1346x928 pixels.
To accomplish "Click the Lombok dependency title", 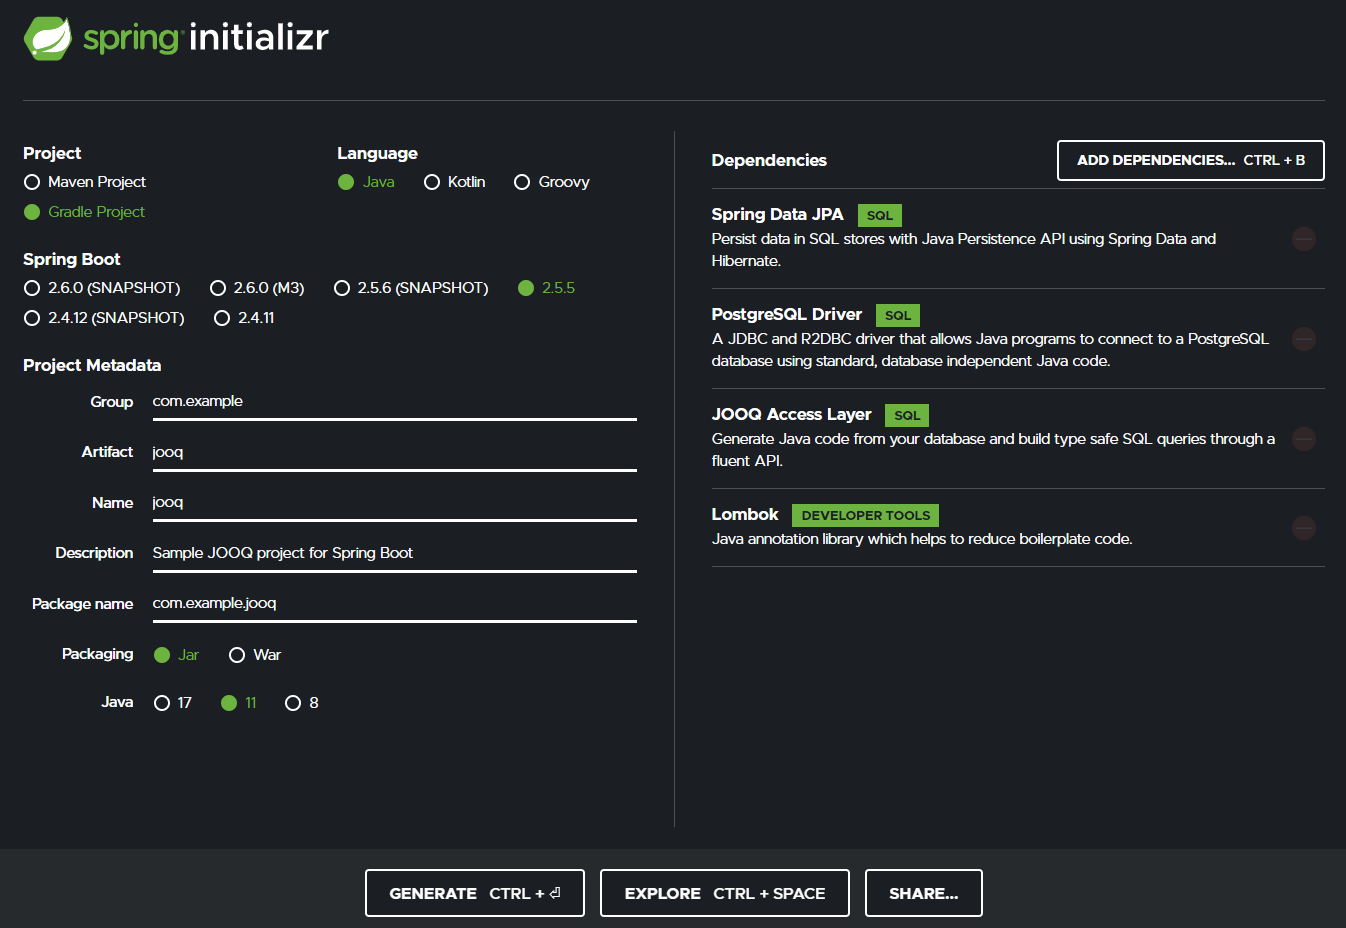I will click(x=744, y=514).
